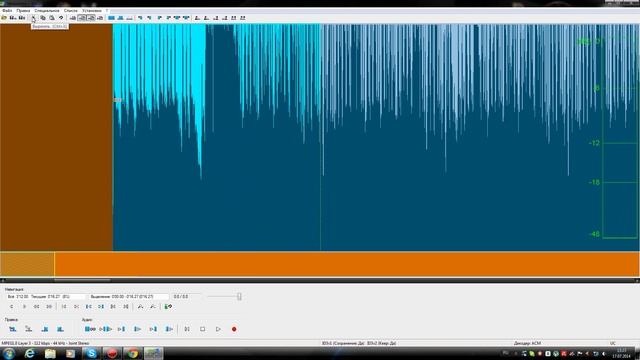Click the Paste icon in the toolbar
640x360 pixels.
(52, 18)
